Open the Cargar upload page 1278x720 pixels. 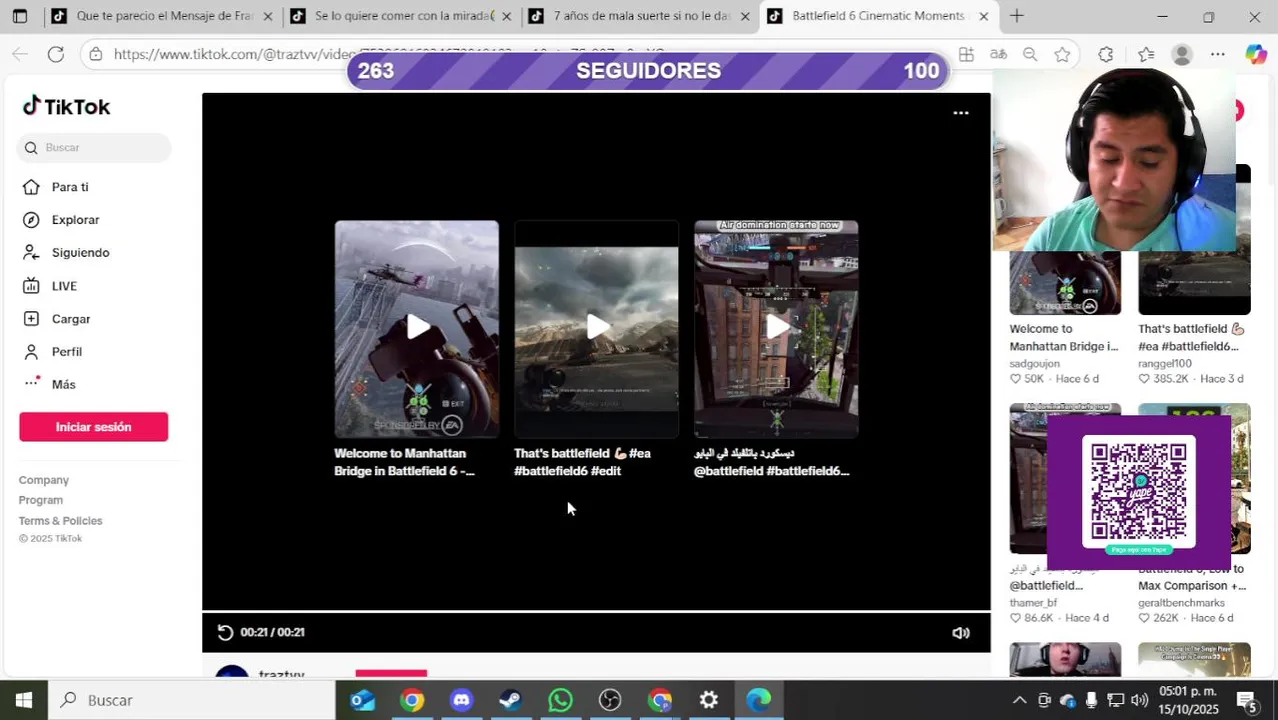71,319
